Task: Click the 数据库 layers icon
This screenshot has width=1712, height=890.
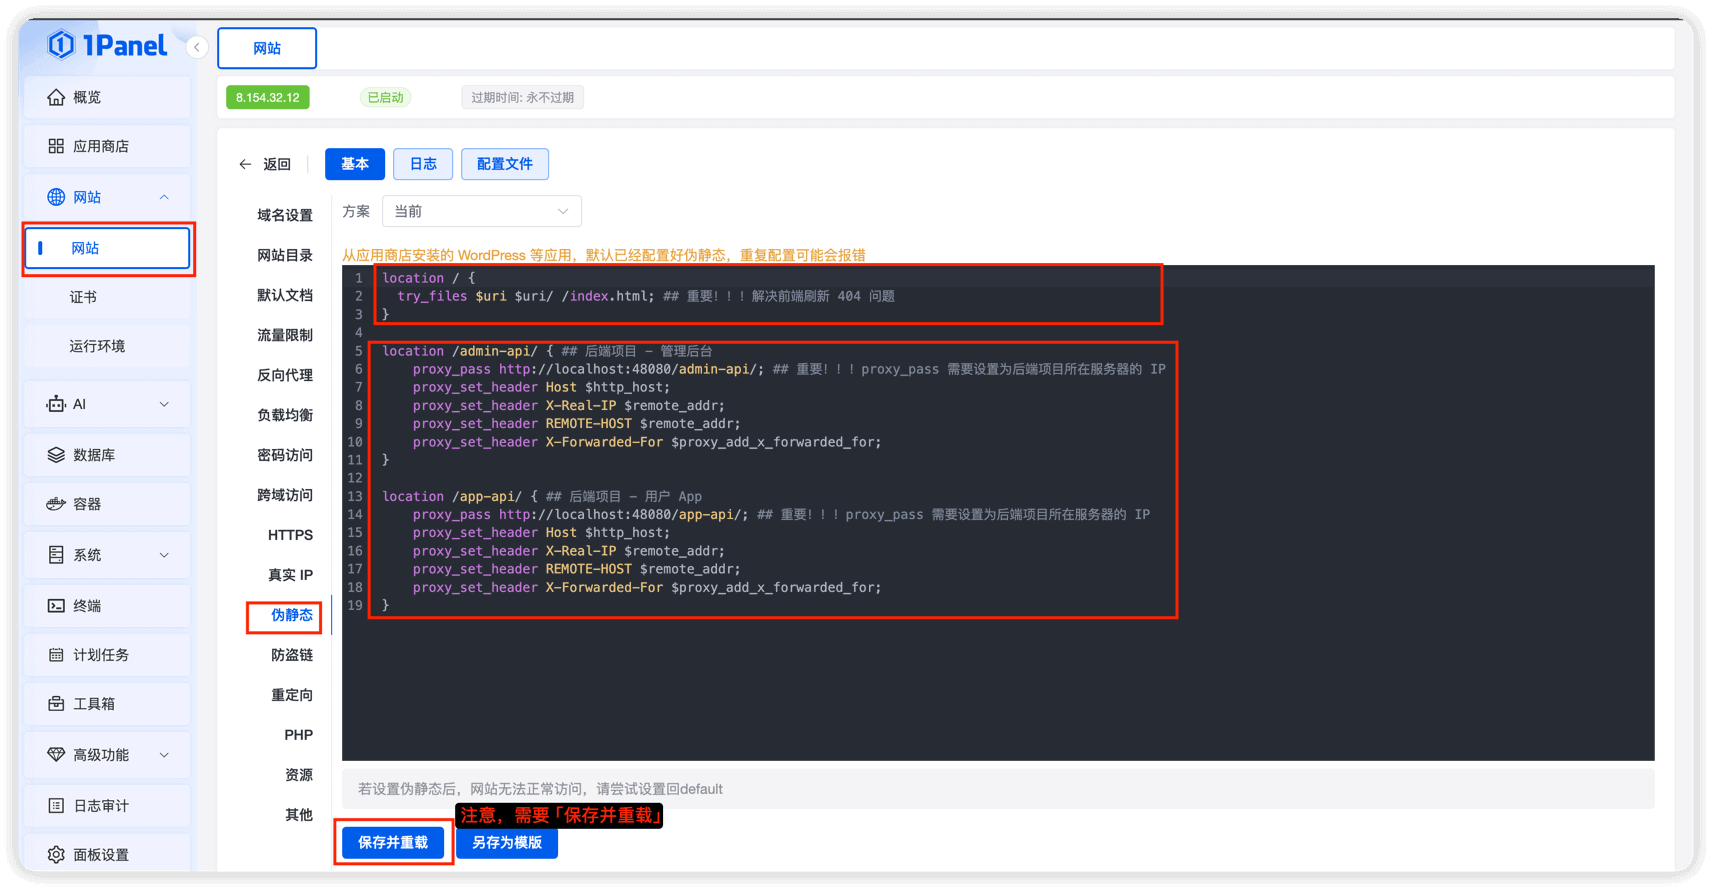Action: tap(56, 455)
